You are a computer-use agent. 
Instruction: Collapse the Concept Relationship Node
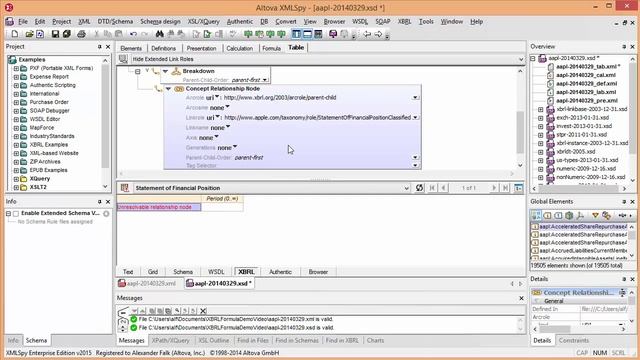tap(168, 89)
